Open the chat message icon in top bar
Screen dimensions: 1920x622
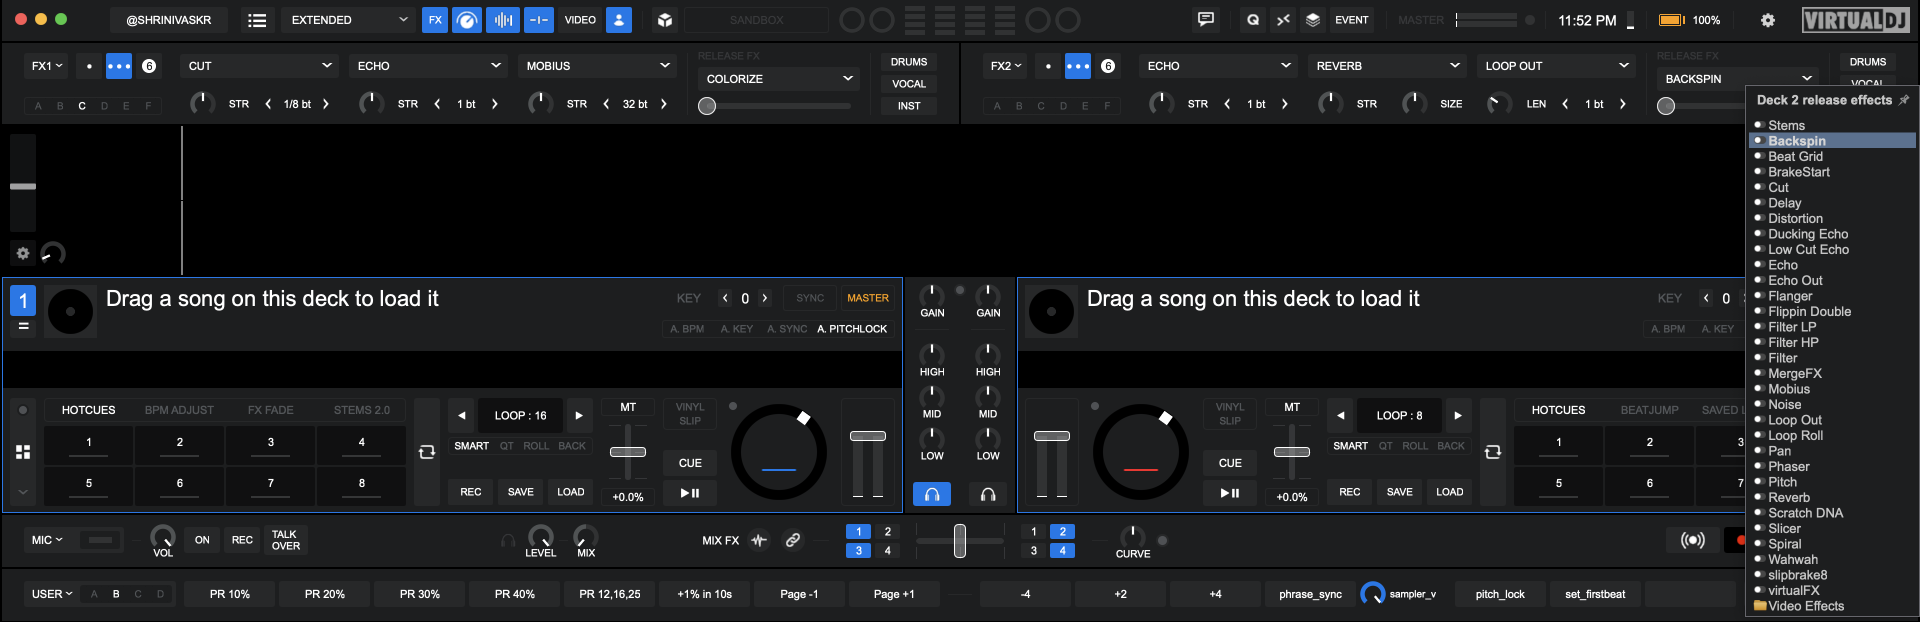(x=1206, y=20)
